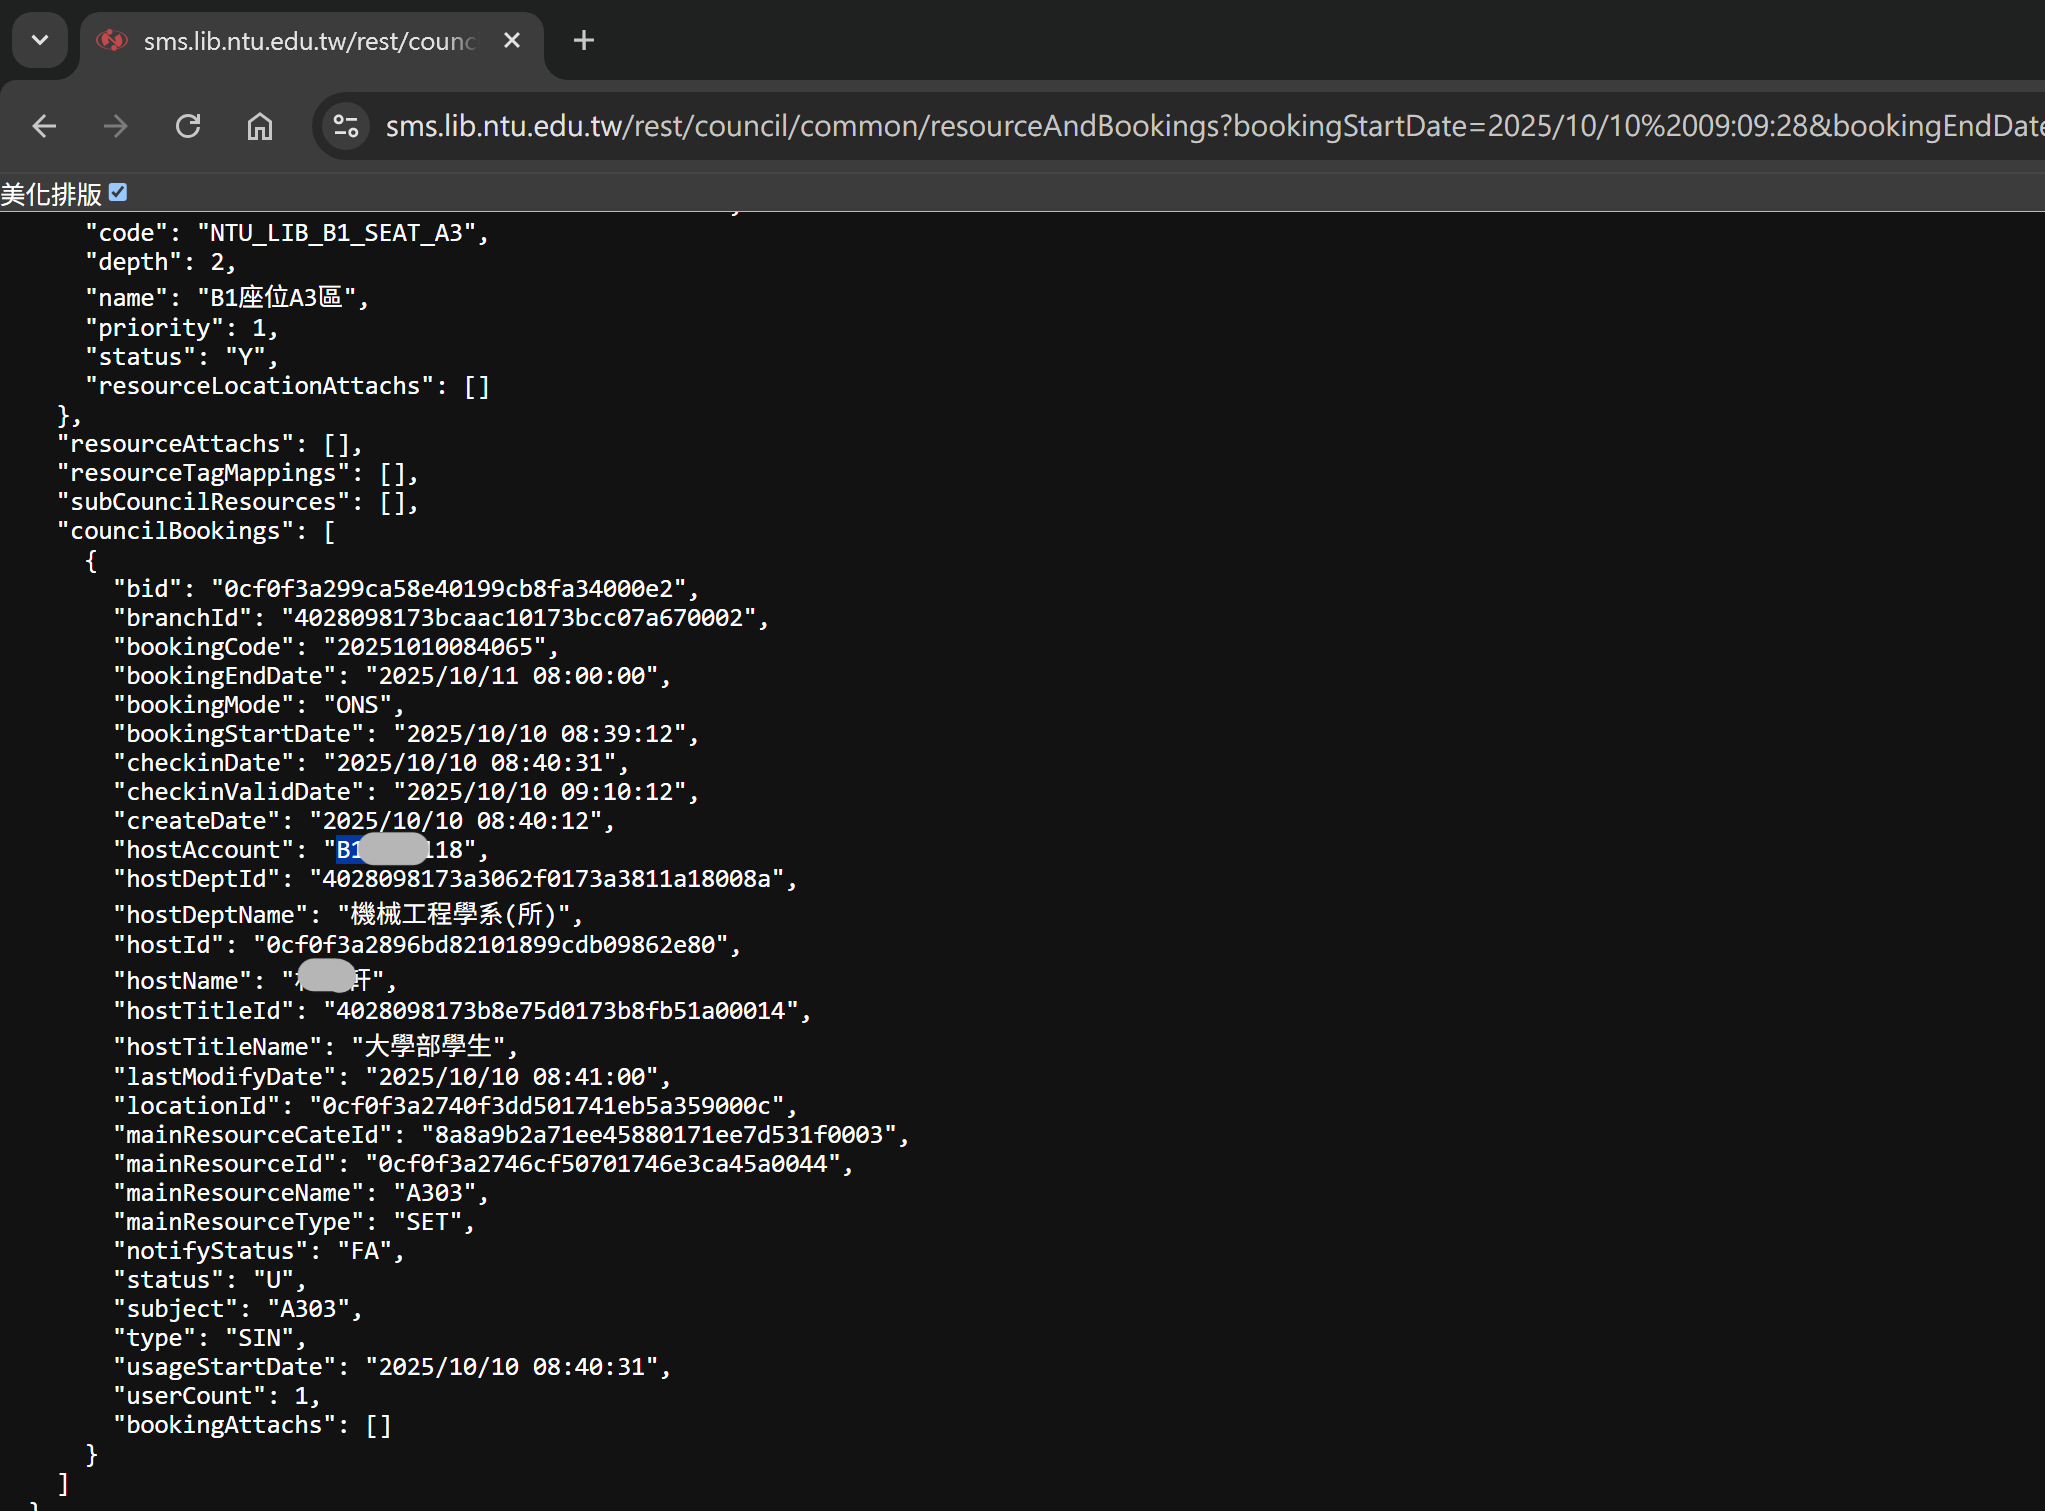Click the bookingEndDate value 2025/10/11 08:00:00
The image size is (2045, 1511).
click(511, 676)
